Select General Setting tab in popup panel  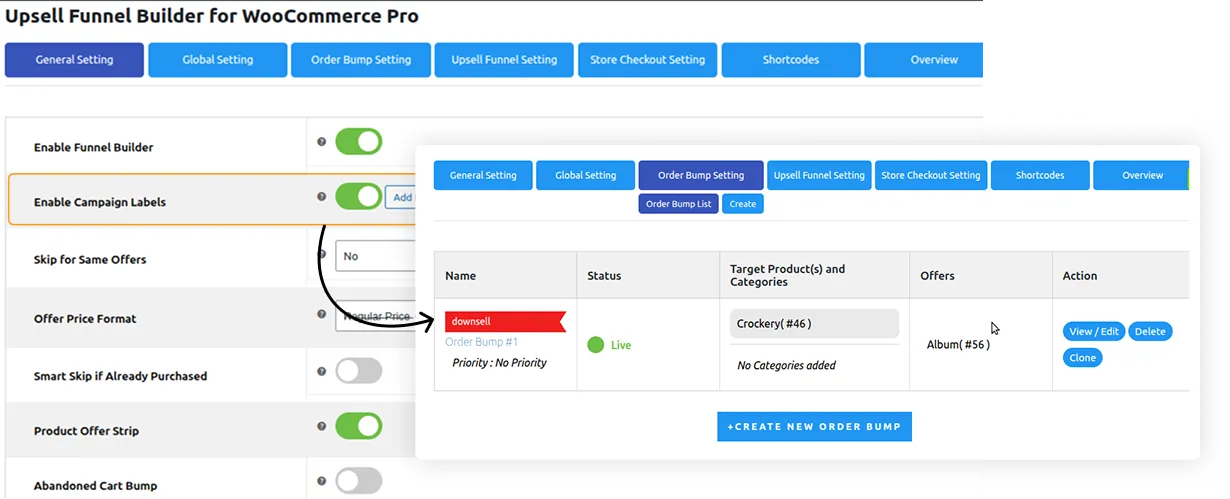click(483, 175)
